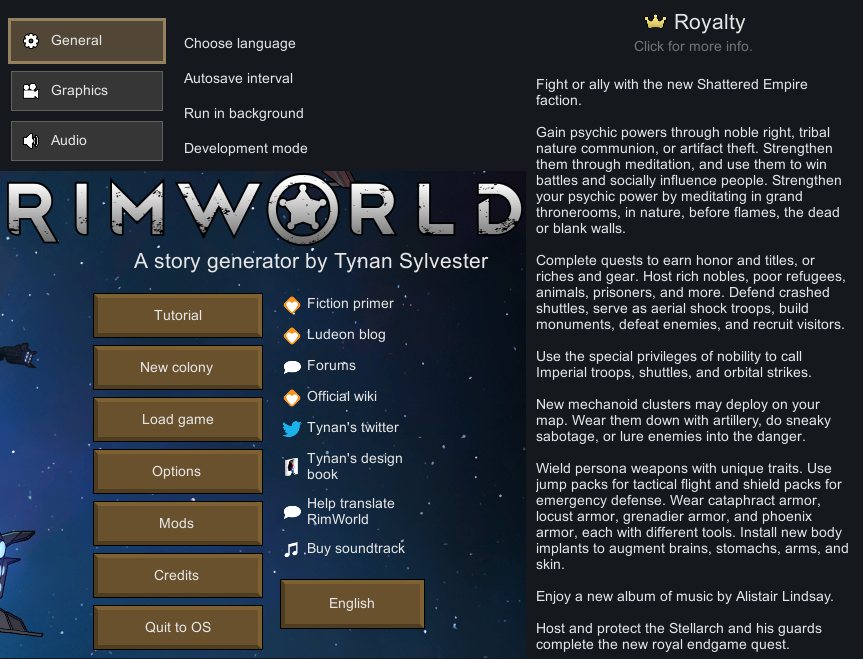Click the Royalty crown icon
Image resolution: width=863 pixels, height=659 pixels.
click(x=655, y=22)
